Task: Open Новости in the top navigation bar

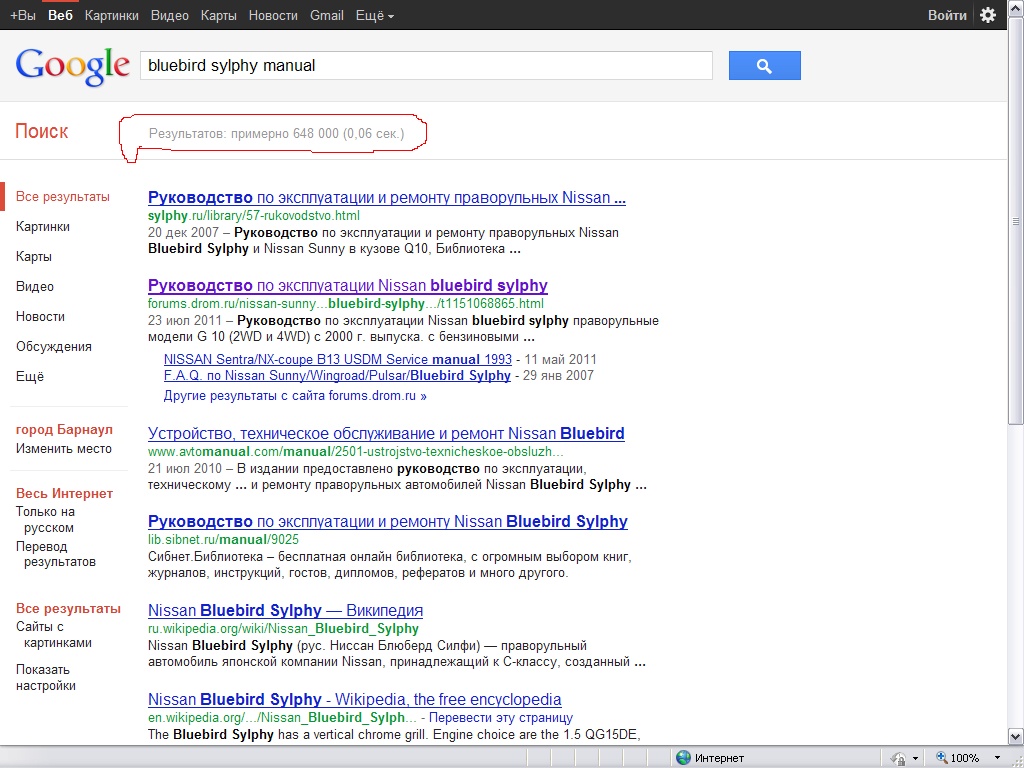Action: click(x=273, y=15)
